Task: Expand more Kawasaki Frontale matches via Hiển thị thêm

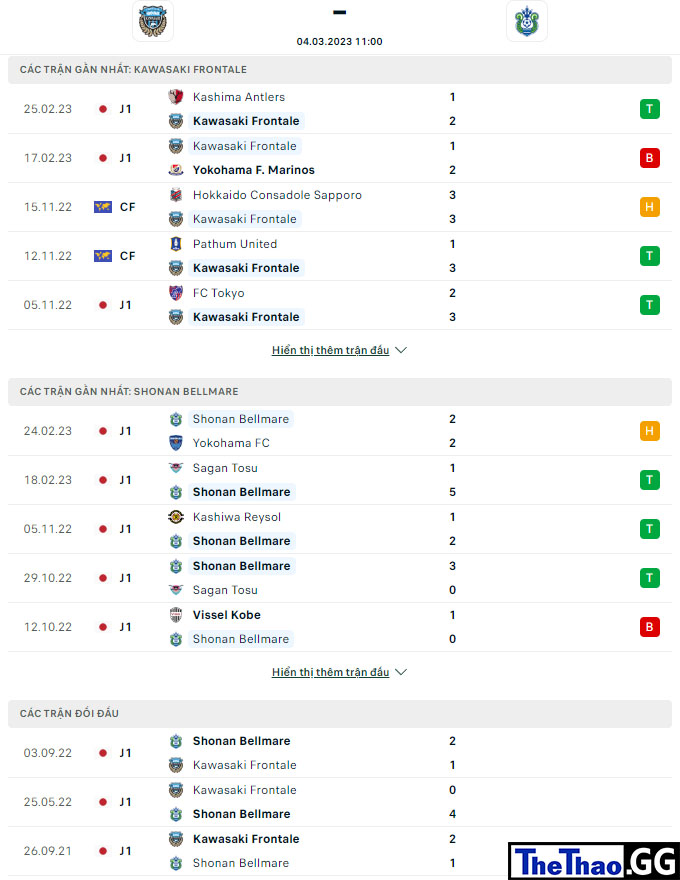Action: (330, 350)
